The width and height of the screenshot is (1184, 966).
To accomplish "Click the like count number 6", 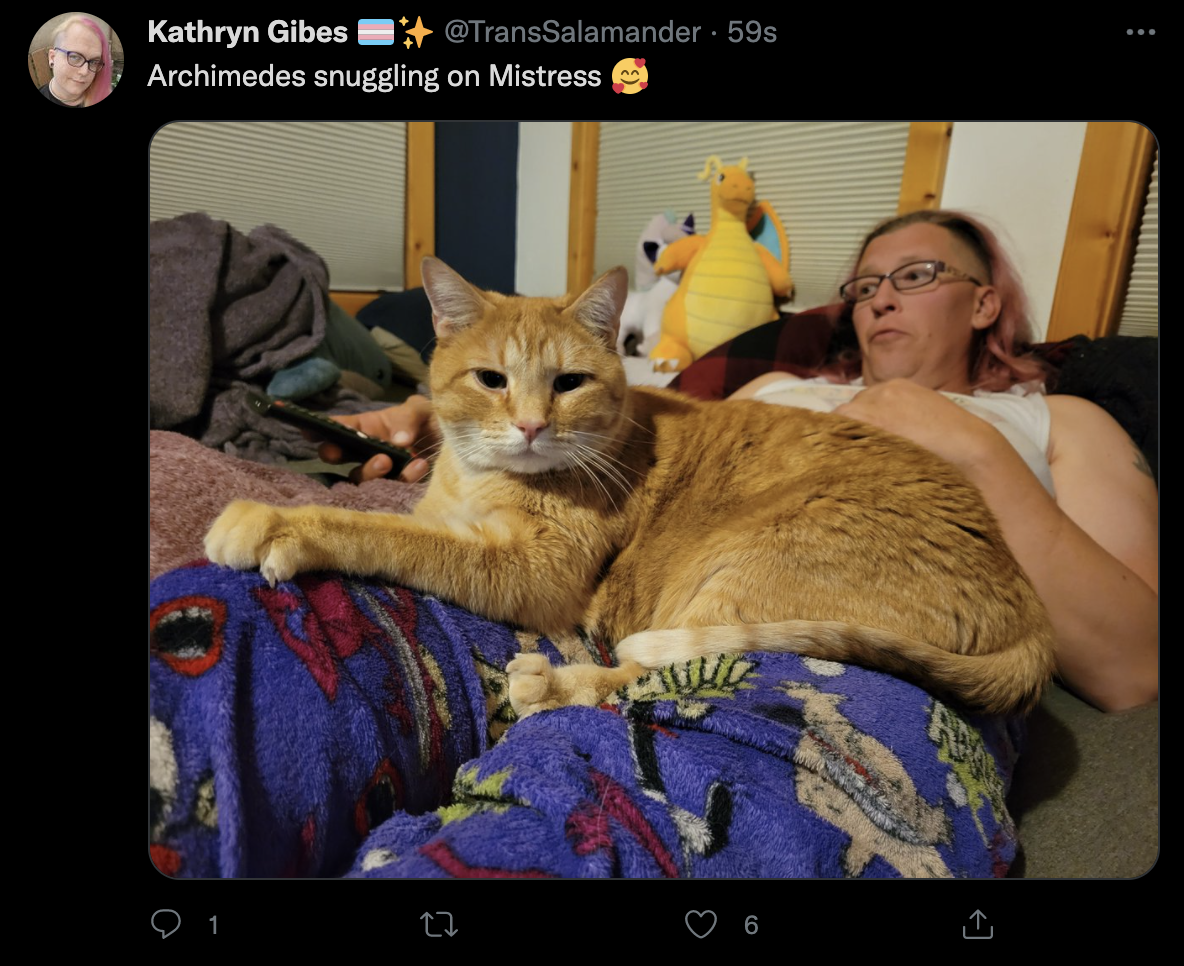I will pyautogui.click(x=751, y=924).
